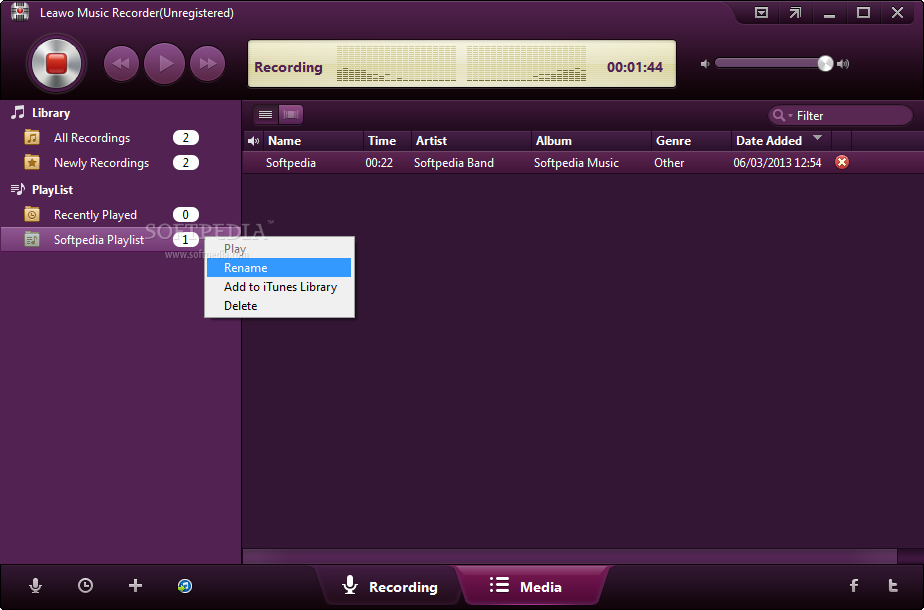Click the Recently Played count badge 0
The image size is (924, 610).
[x=186, y=215]
